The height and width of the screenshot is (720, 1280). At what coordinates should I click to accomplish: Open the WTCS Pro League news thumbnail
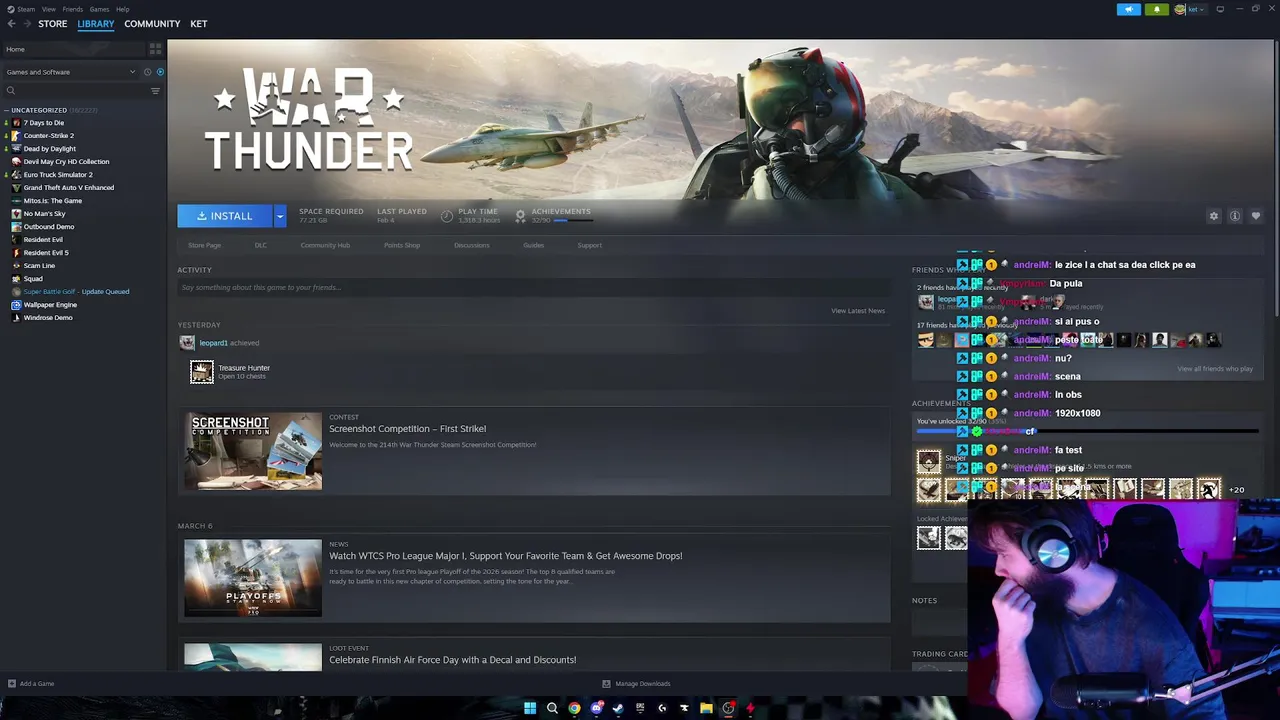click(x=253, y=578)
